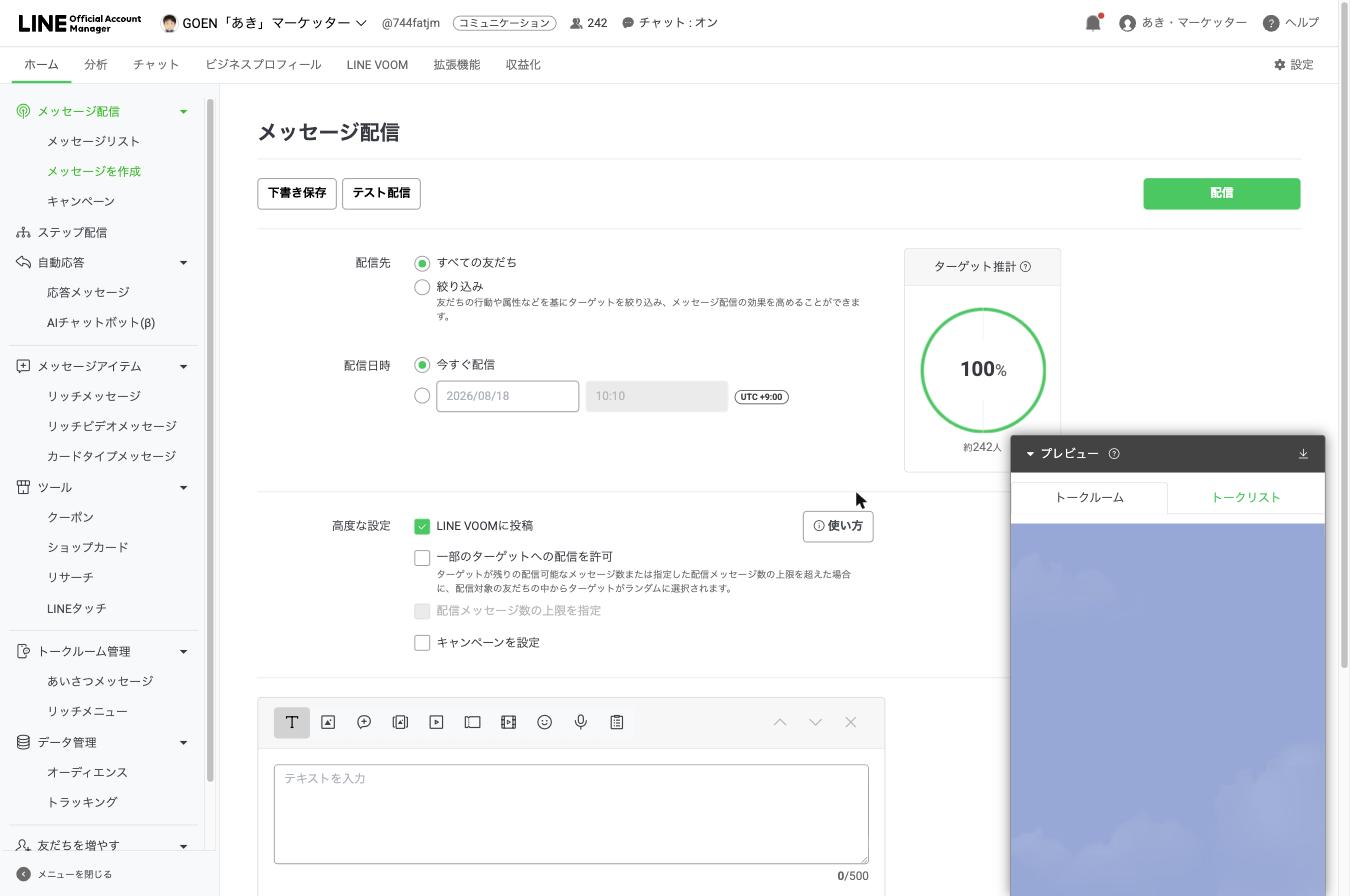The image size is (1350, 896).
Task: Open the 拡張機能 tab
Action: [x=456, y=64]
